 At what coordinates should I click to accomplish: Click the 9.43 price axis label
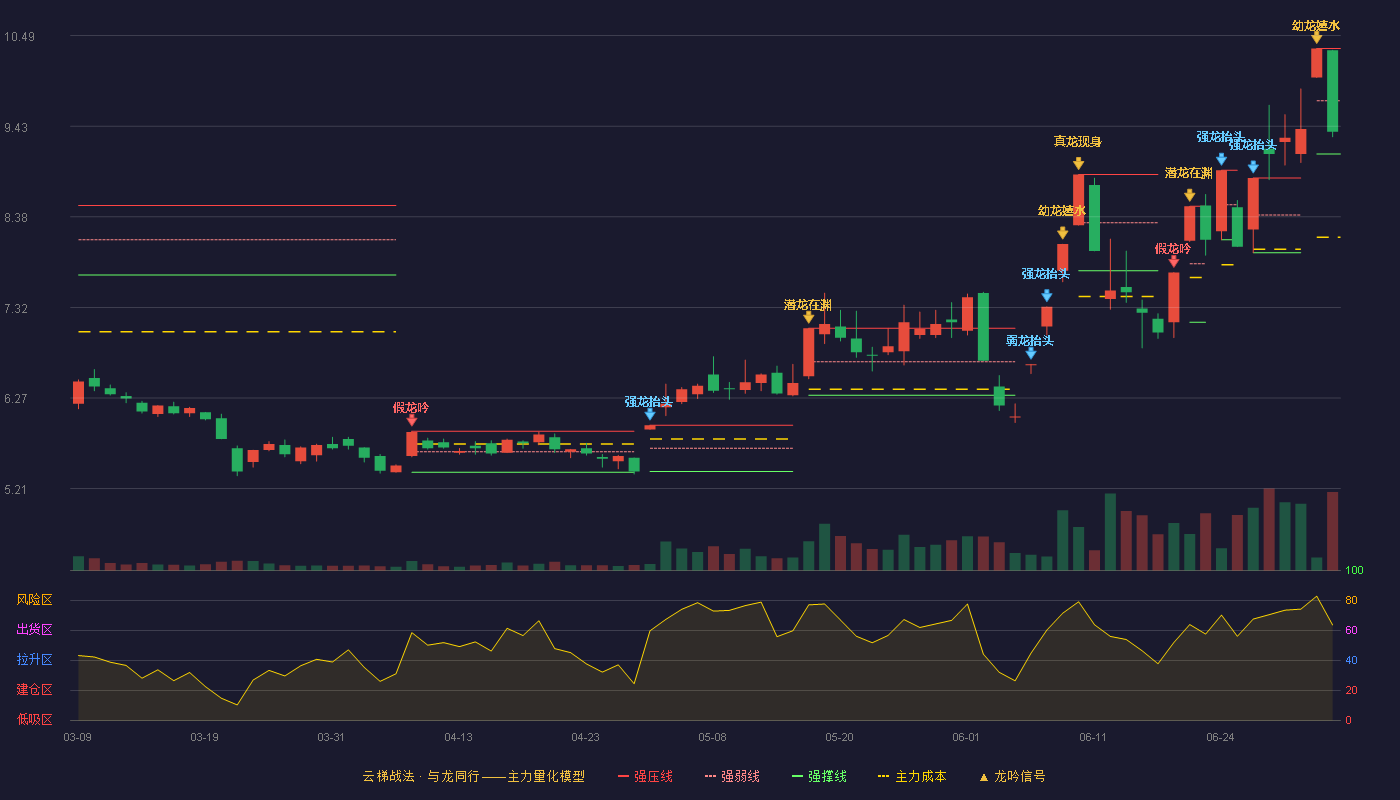coord(16,128)
